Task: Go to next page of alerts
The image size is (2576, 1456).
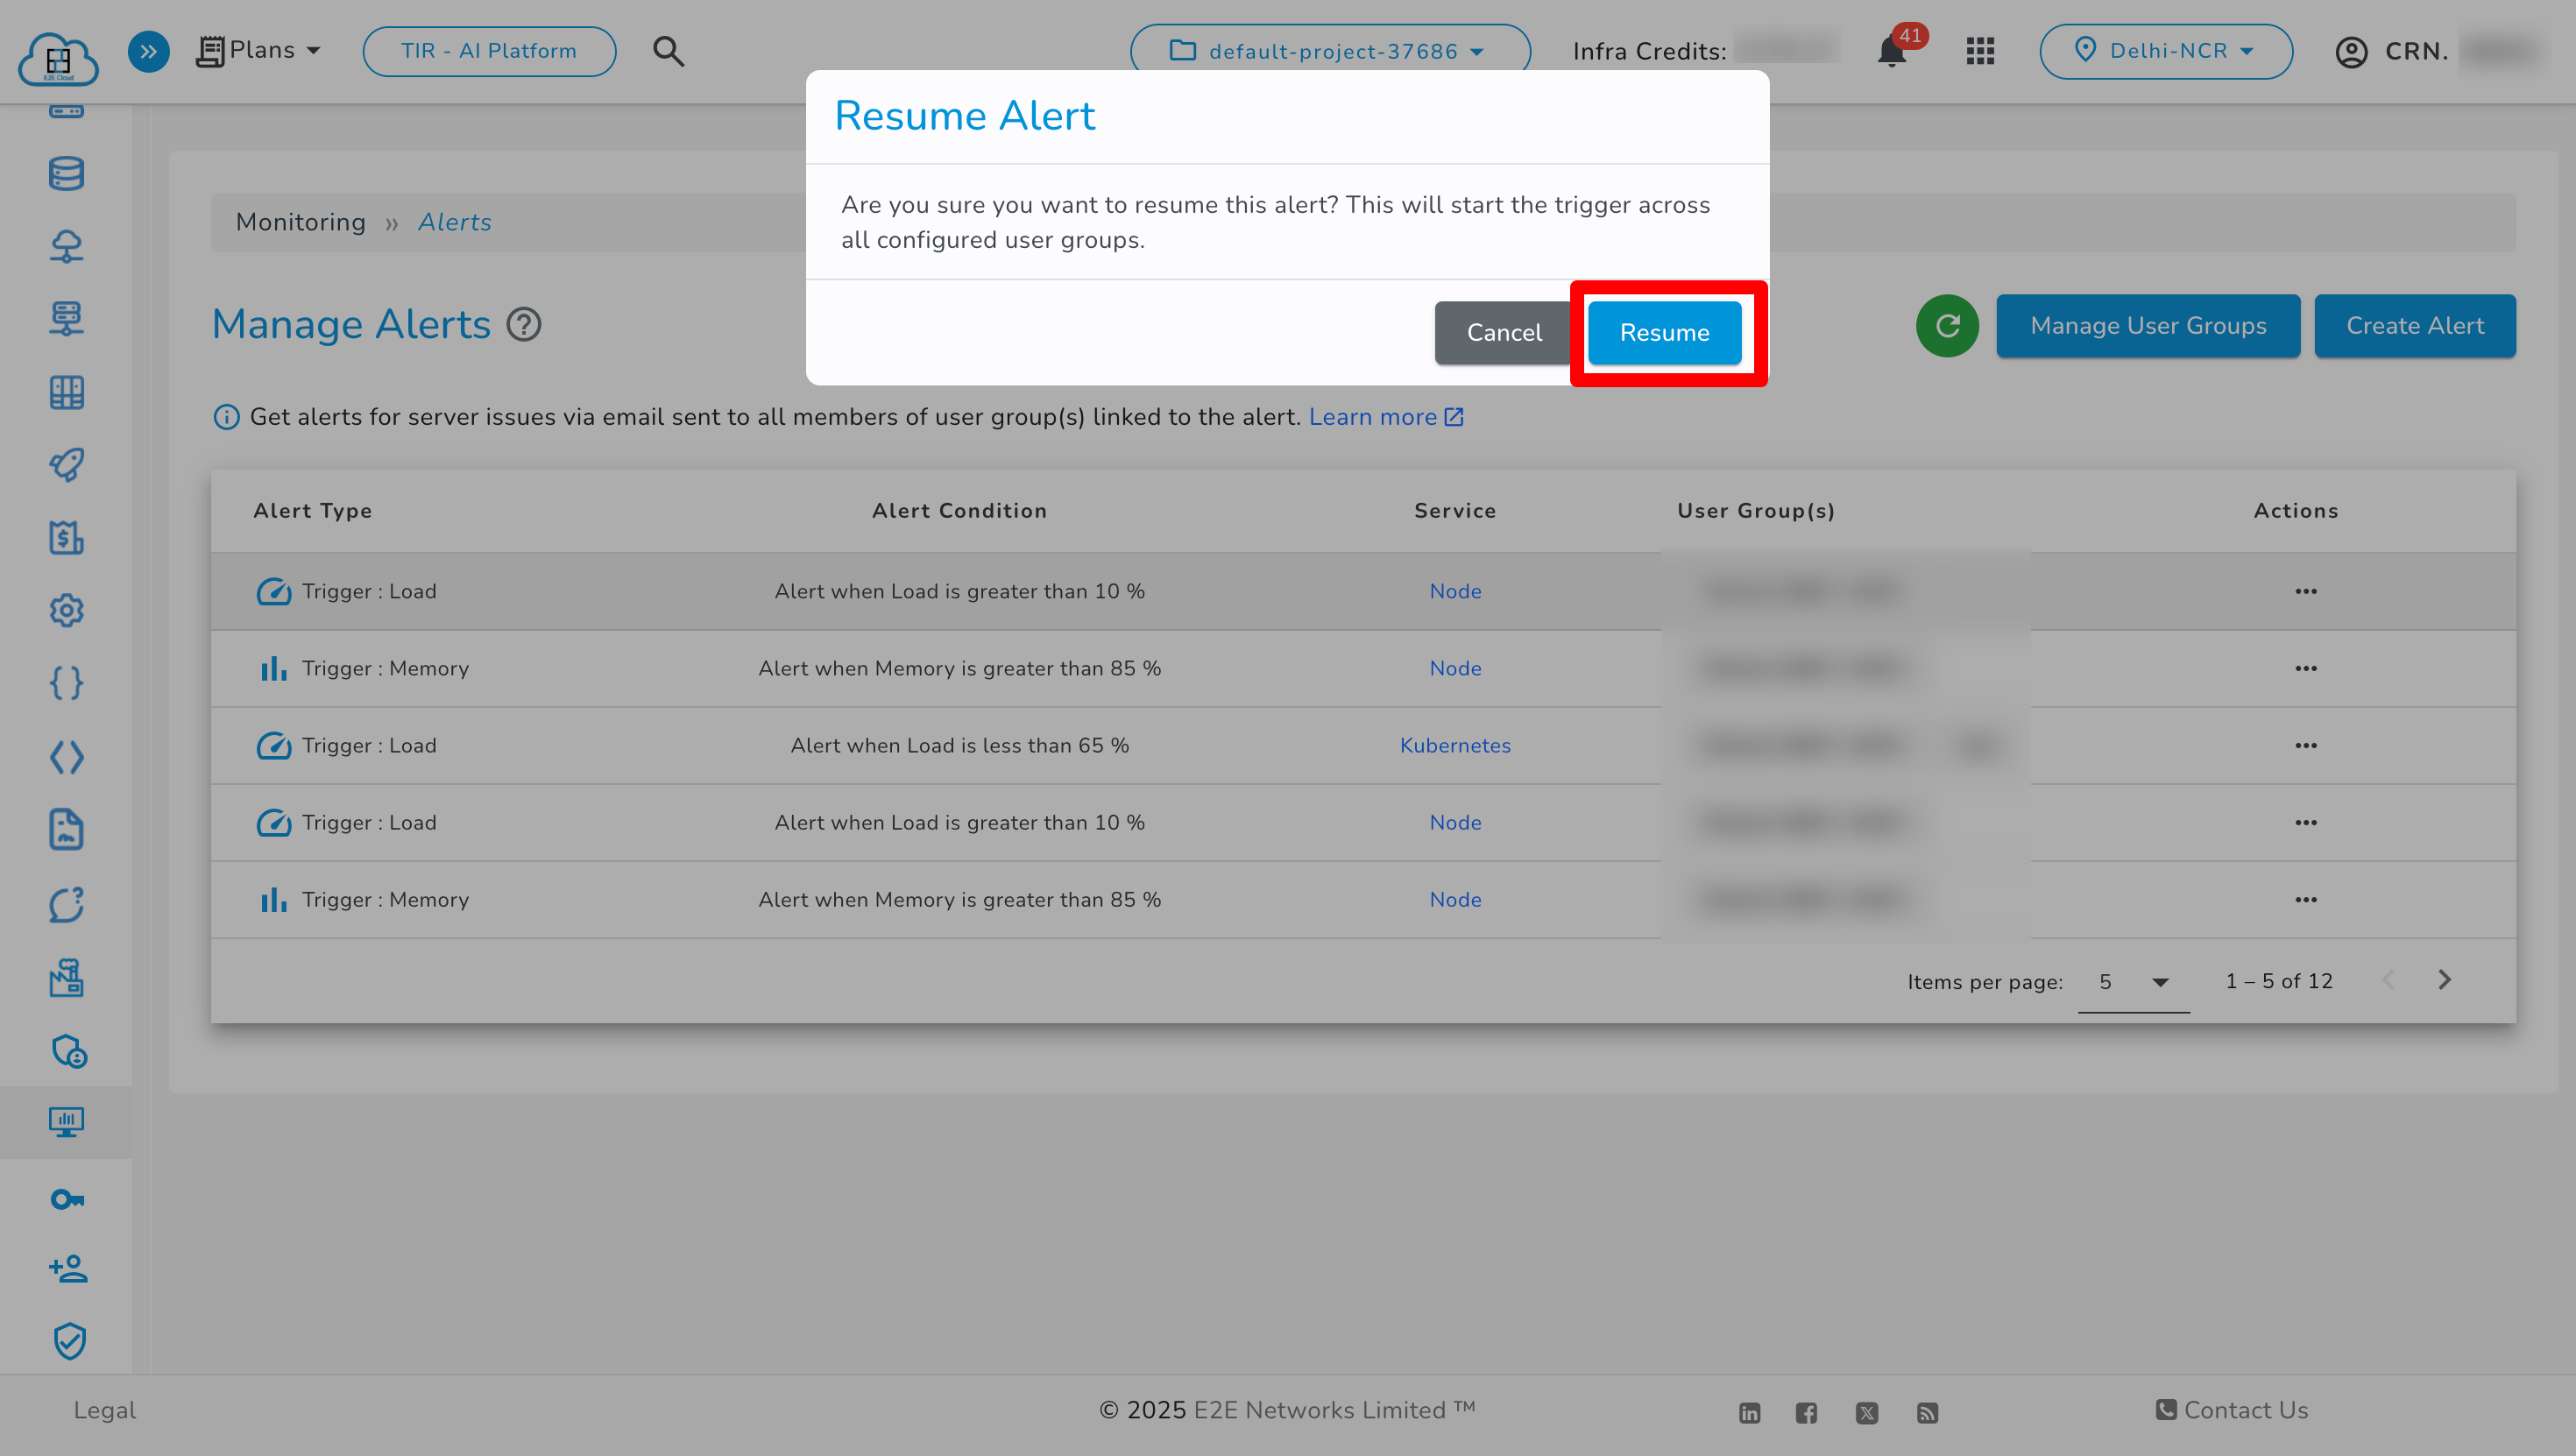Action: 2445,980
